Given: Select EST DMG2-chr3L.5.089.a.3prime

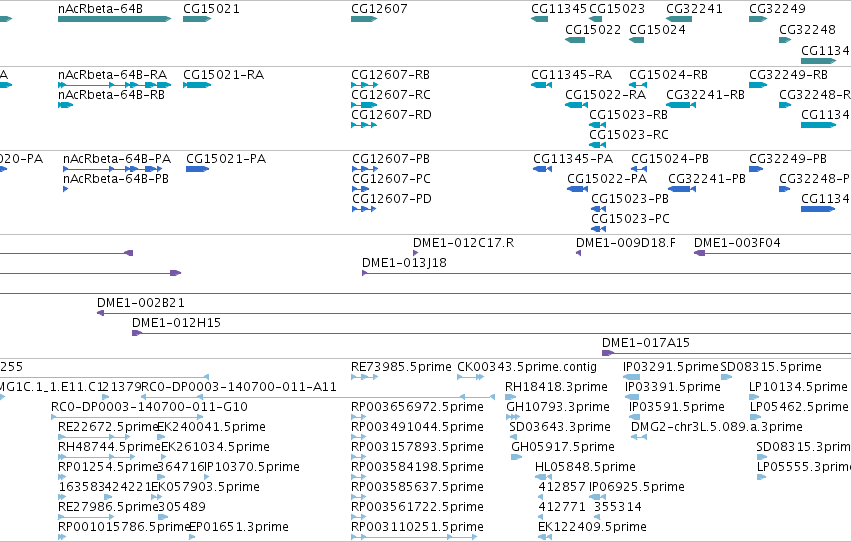Looking at the screenshot, I should [639, 437].
